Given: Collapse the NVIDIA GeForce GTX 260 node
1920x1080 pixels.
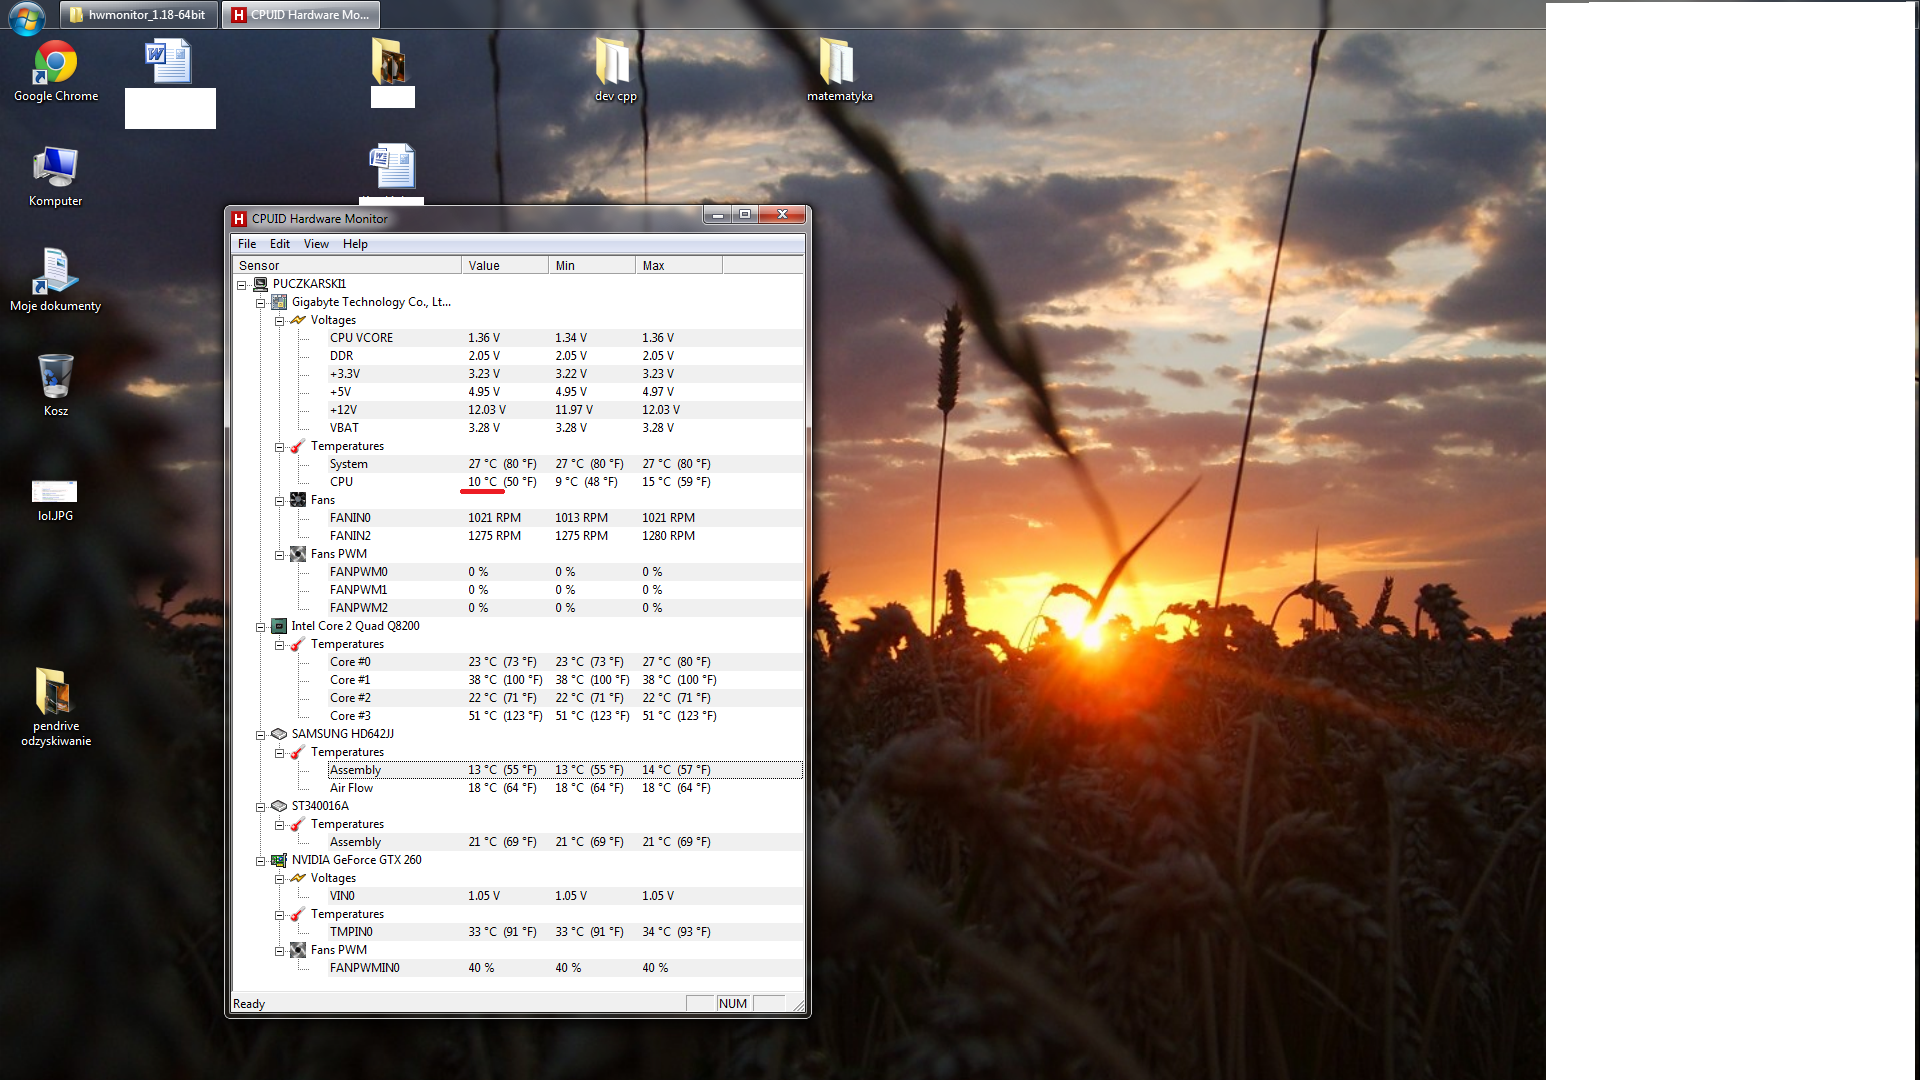Looking at the screenshot, I should 261,861.
